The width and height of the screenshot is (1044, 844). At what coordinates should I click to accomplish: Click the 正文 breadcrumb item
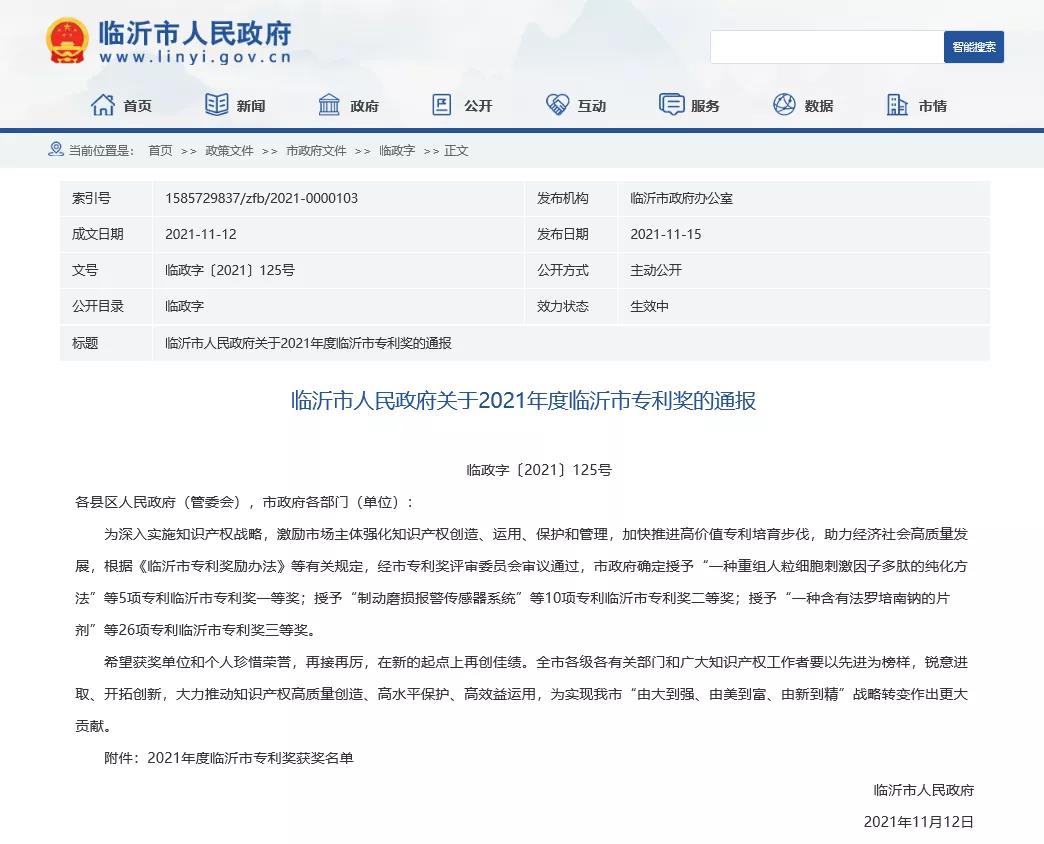pyautogui.click(x=456, y=150)
